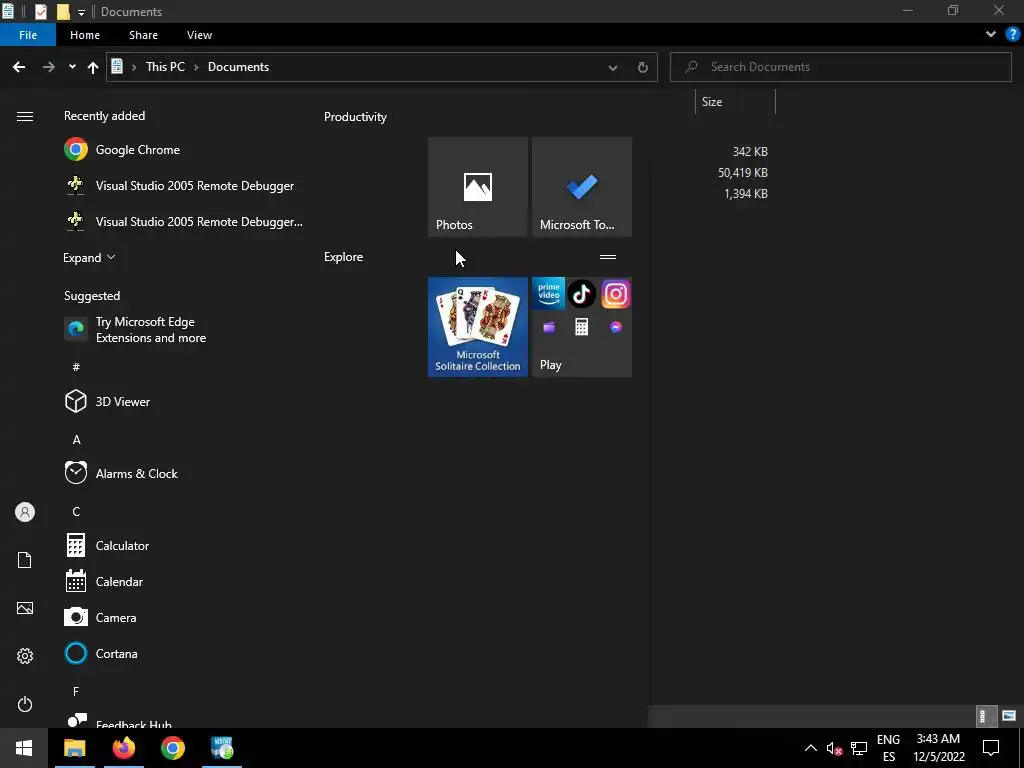
Task: Focus the Search Documents field
Action: tap(840, 67)
